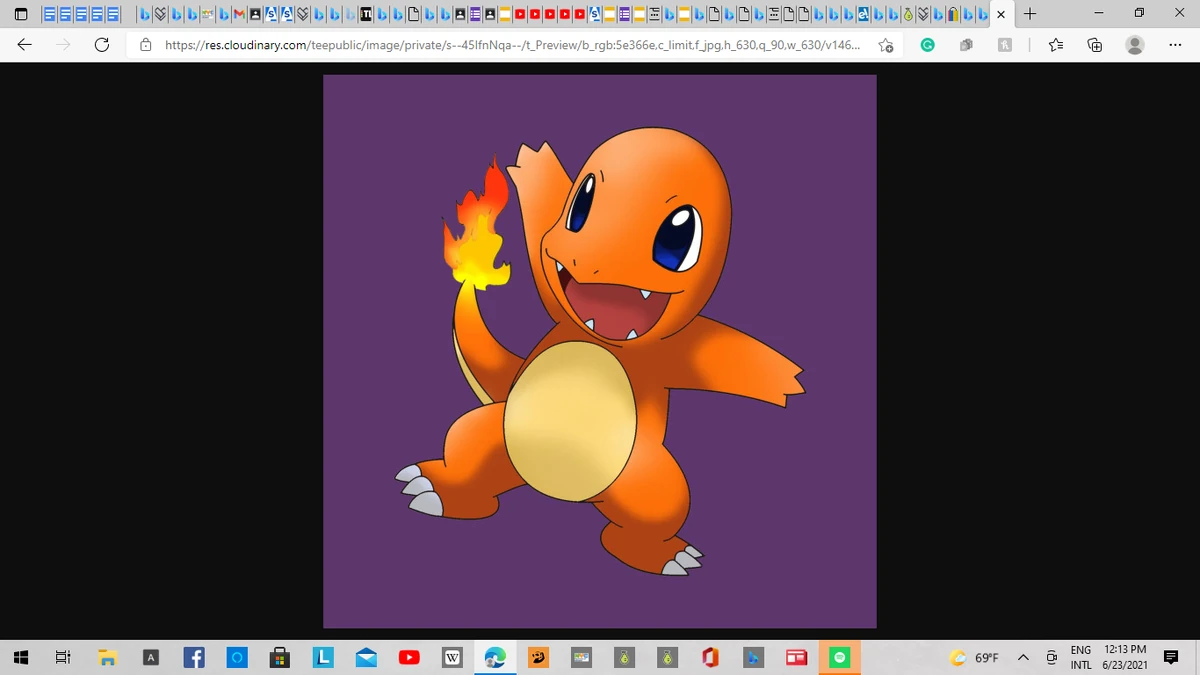
Task: Open the notification center
Action: [x=1170, y=657]
